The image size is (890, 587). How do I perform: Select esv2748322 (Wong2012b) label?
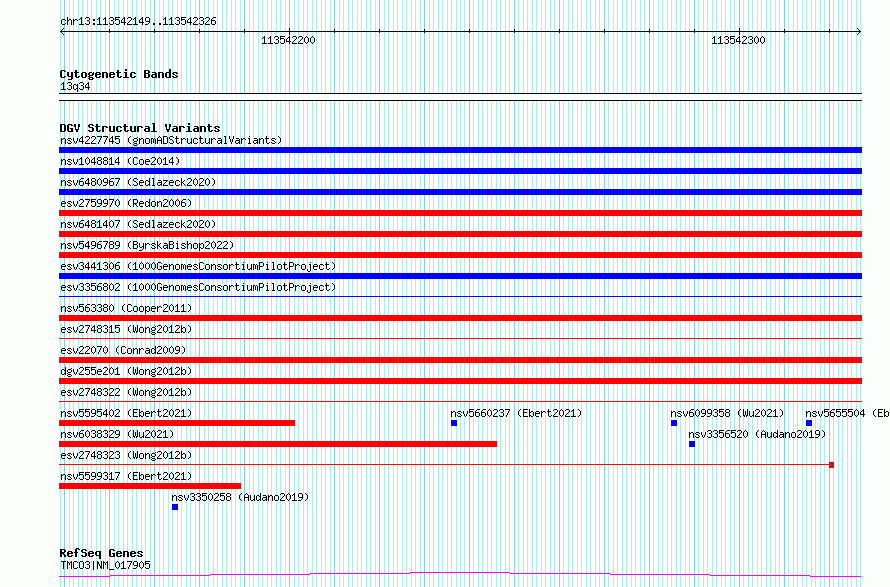click(126, 392)
